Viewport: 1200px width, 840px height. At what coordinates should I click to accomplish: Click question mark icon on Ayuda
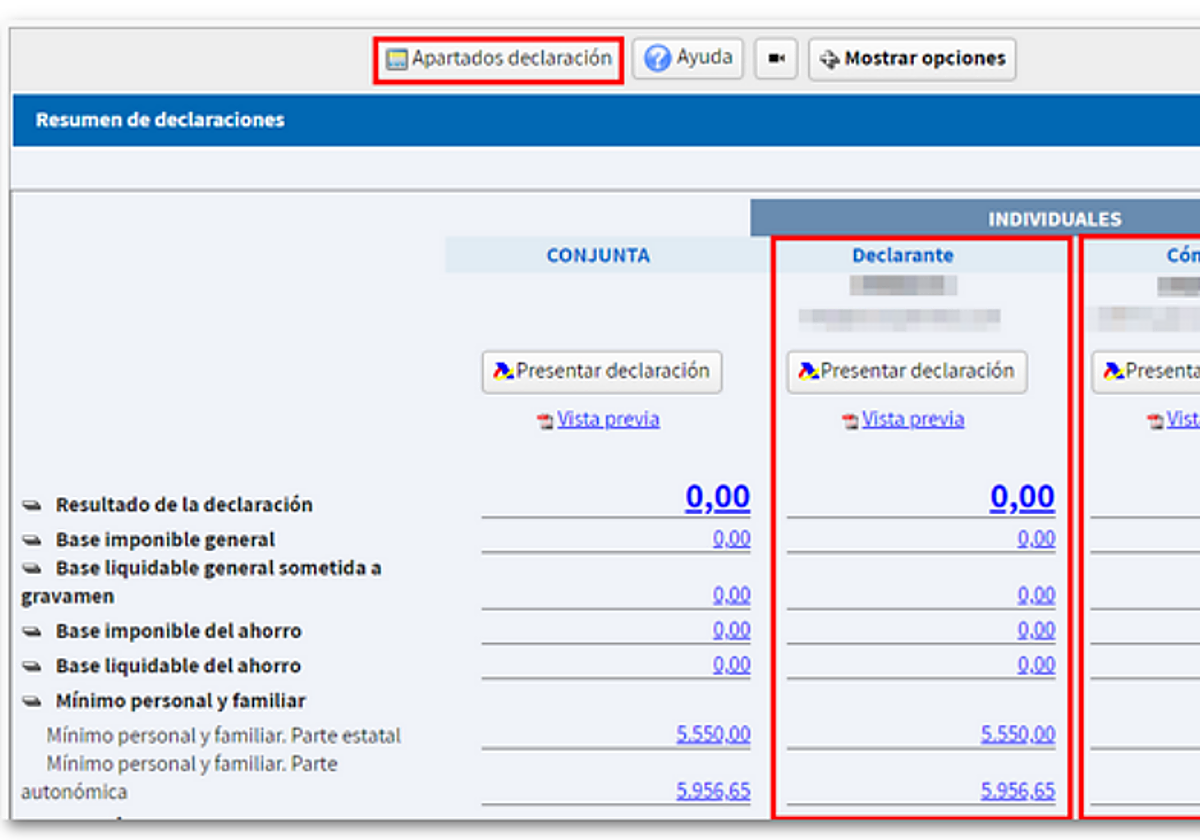point(657,59)
